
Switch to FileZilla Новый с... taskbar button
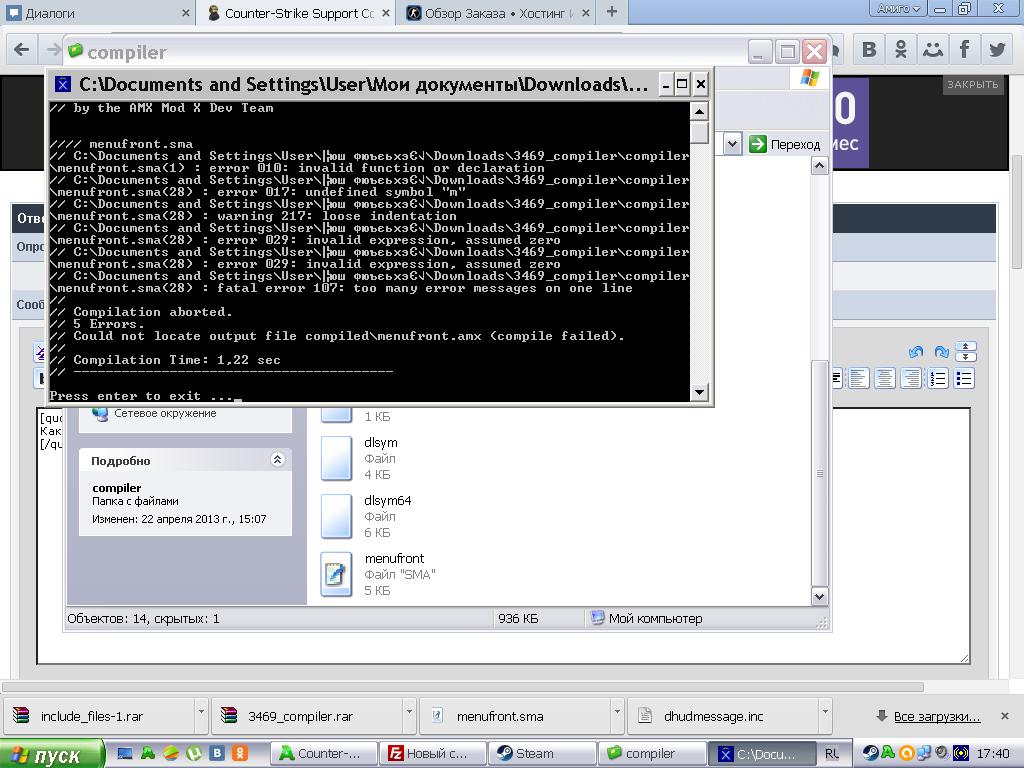point(434,754)
